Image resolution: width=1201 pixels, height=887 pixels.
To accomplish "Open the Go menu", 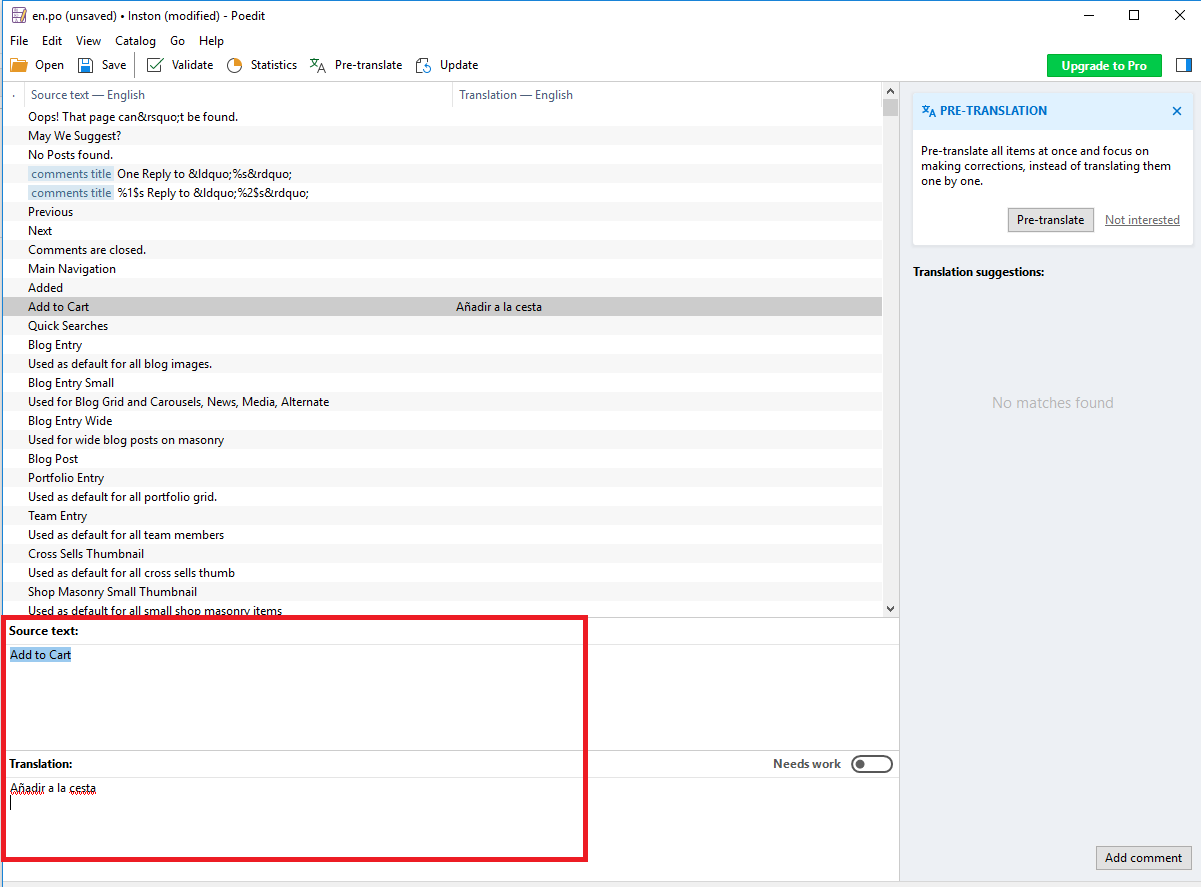I will (177, 41).
